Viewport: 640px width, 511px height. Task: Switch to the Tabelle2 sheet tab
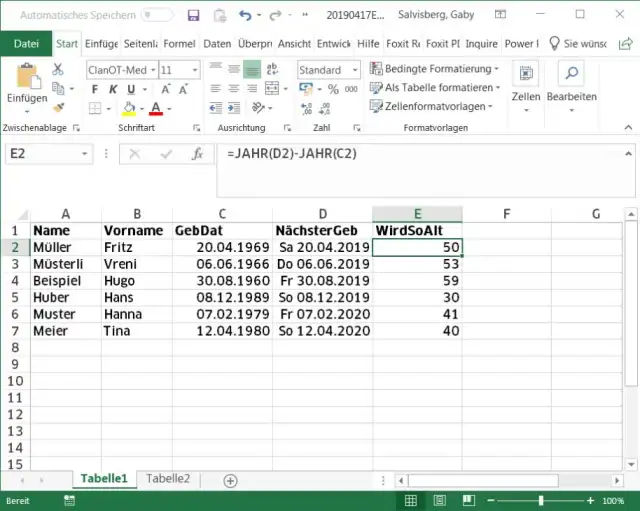point(167,479)
